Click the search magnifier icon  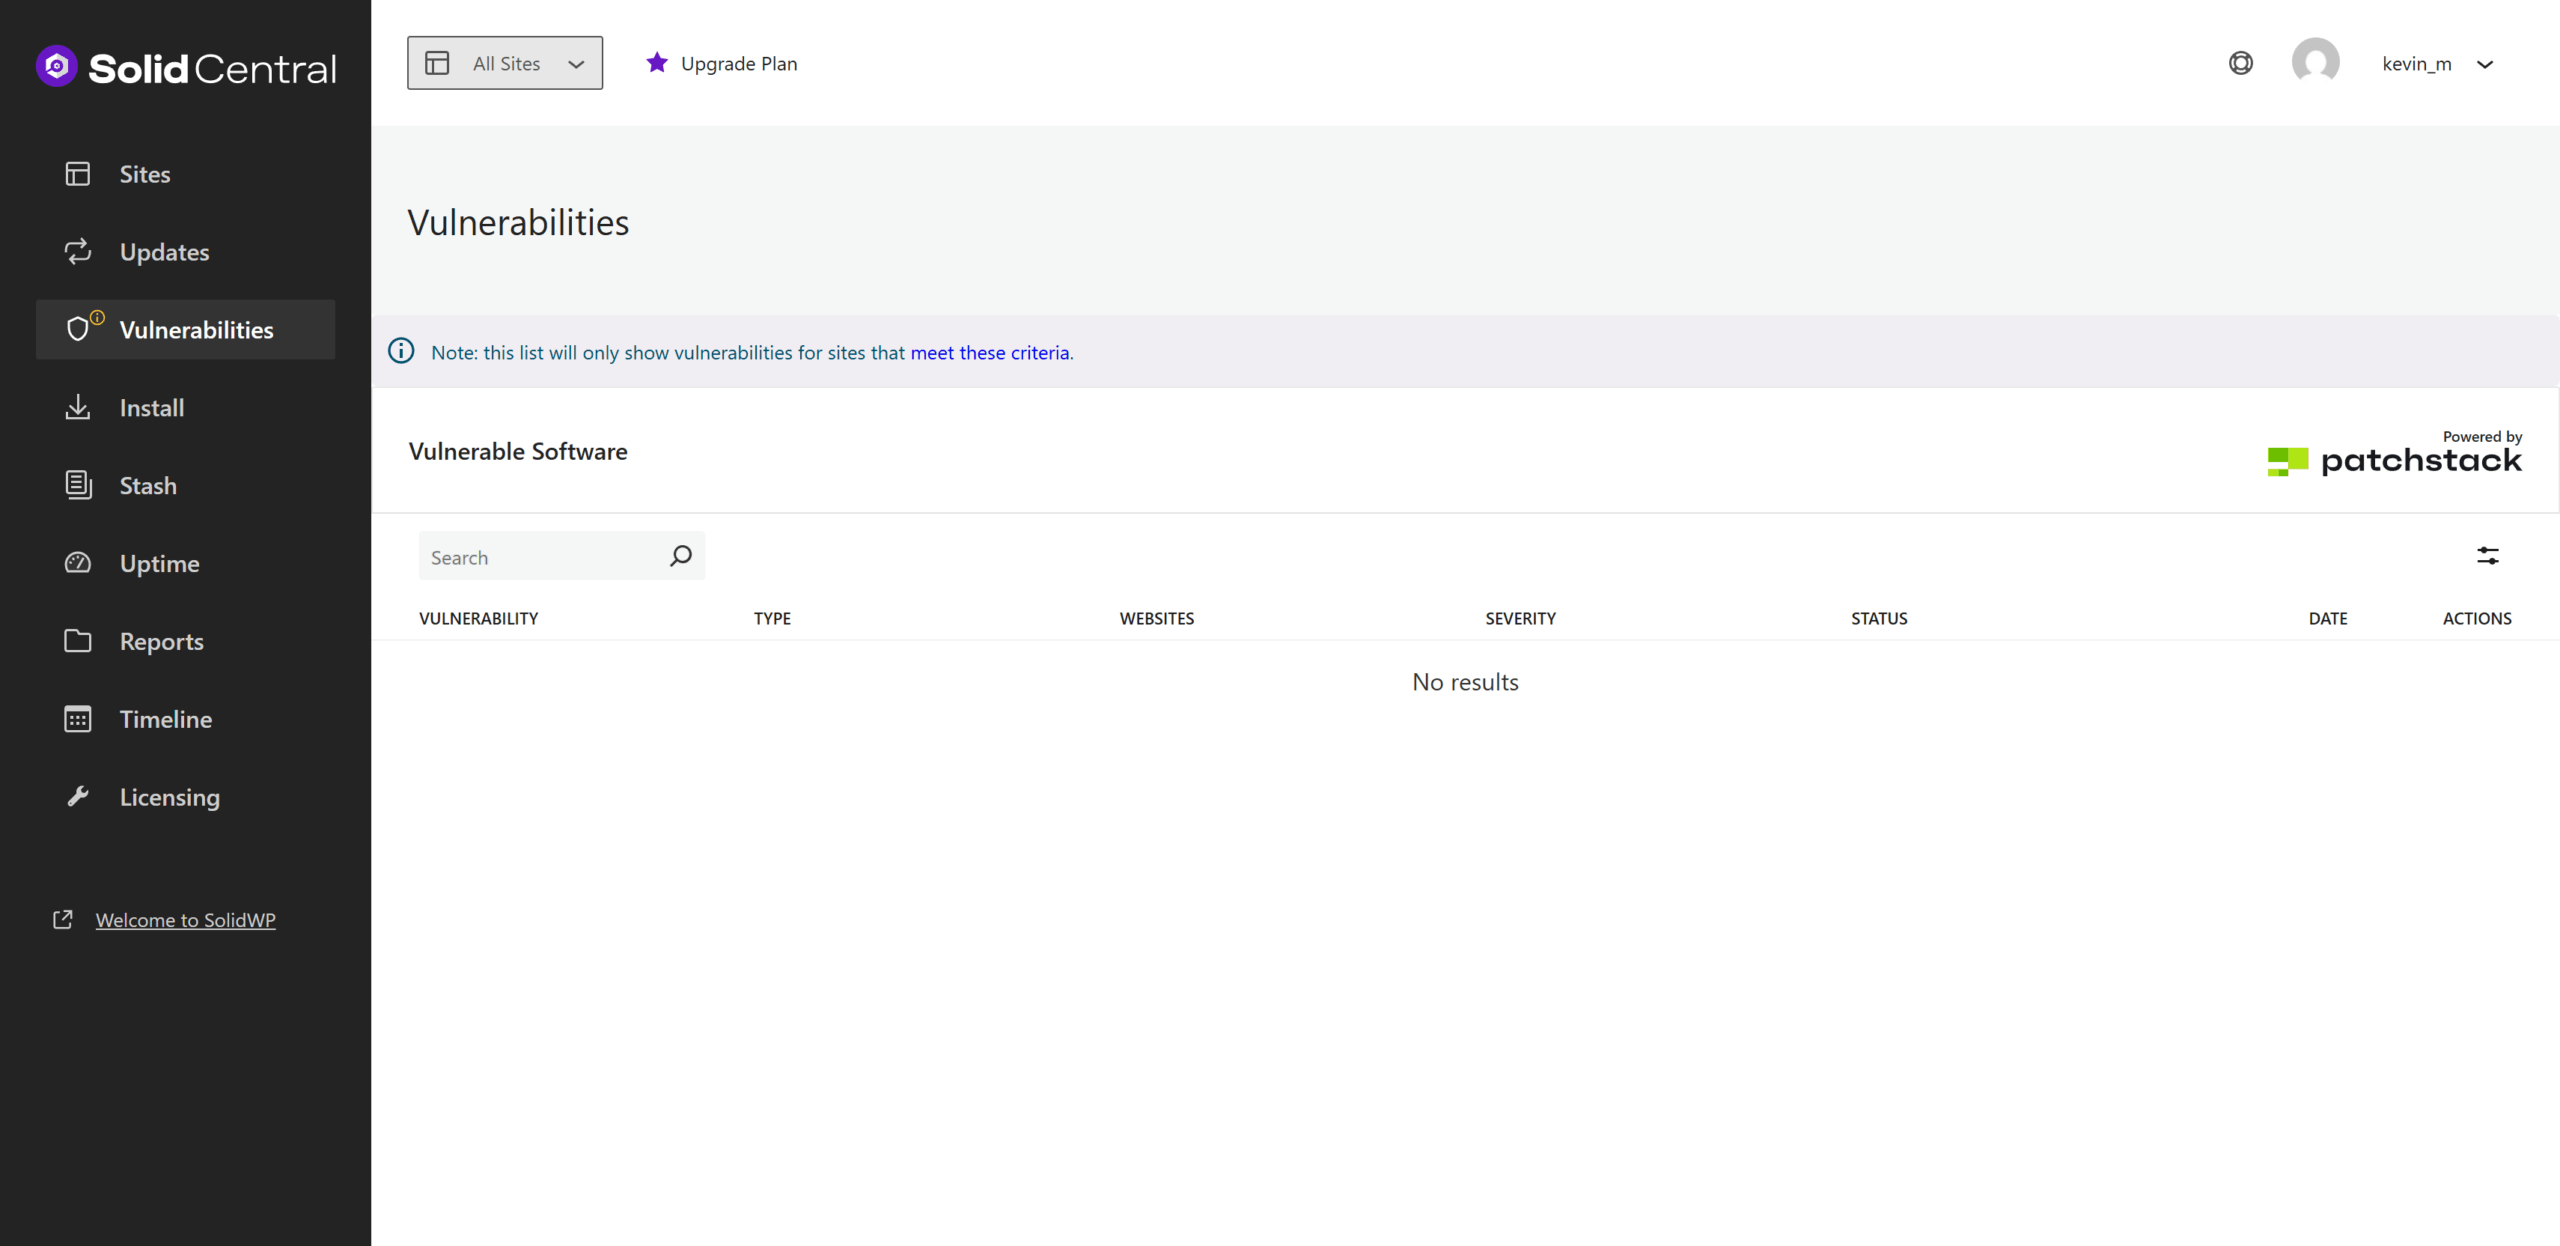tap(681, 555)
